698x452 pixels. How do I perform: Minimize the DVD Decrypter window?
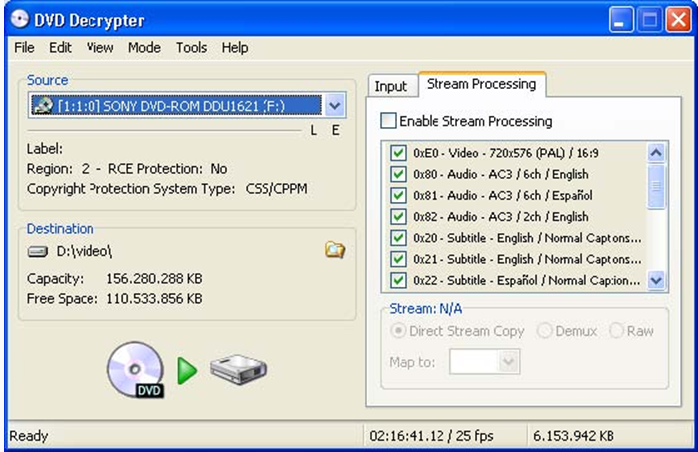pyautogui.click(x=621, y=20)
